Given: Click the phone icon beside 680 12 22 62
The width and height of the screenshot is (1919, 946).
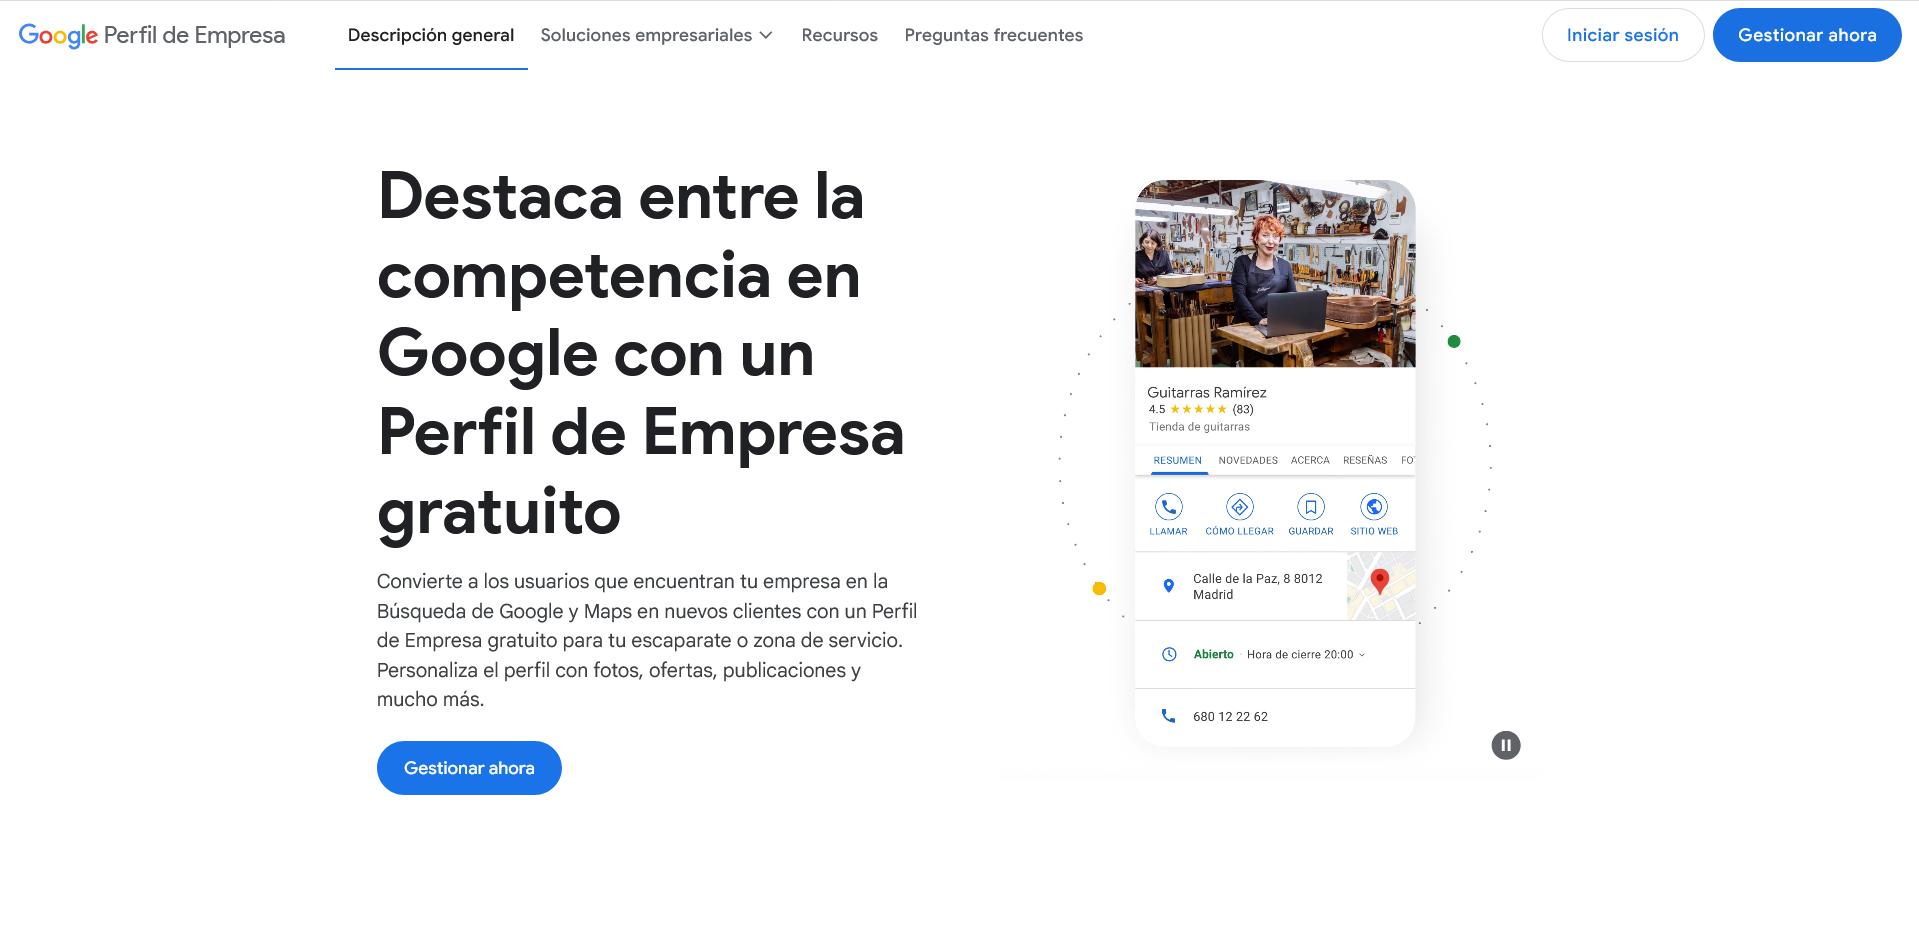Looking at the screenshot, I should pyautogui.click(x=1168, y=716).
